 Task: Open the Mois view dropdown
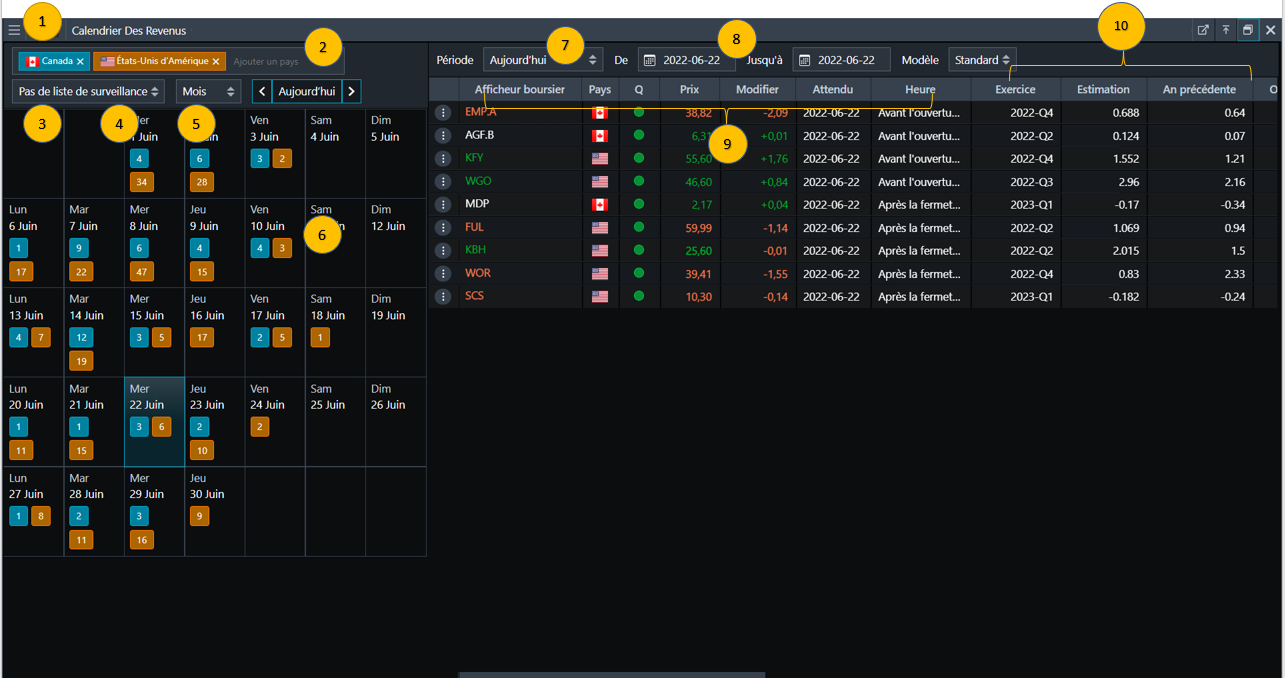tap(208, 92)
